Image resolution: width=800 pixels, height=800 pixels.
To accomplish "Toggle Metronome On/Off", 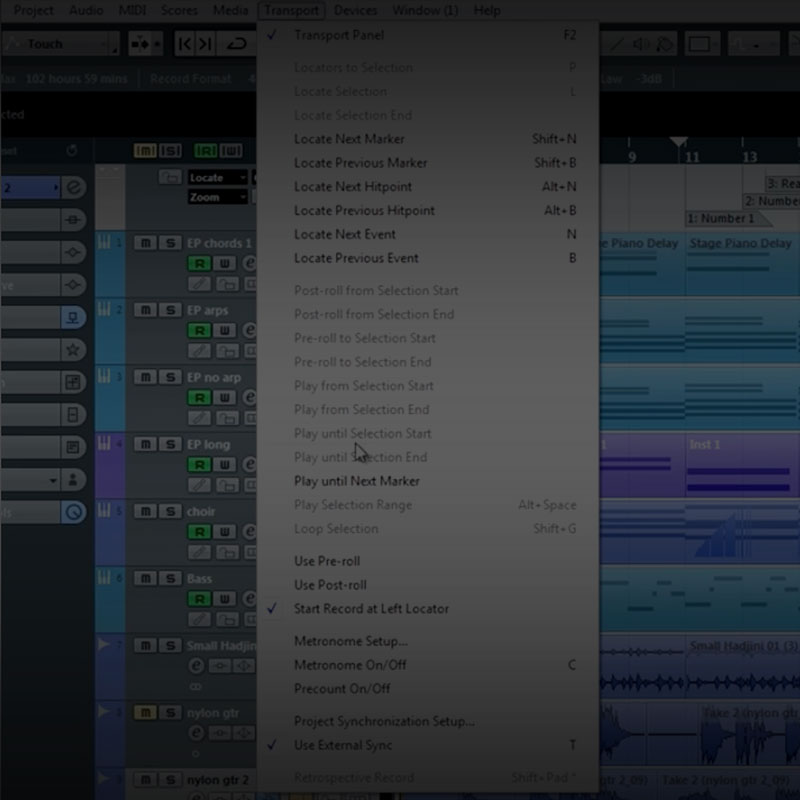I will point(428,665).
